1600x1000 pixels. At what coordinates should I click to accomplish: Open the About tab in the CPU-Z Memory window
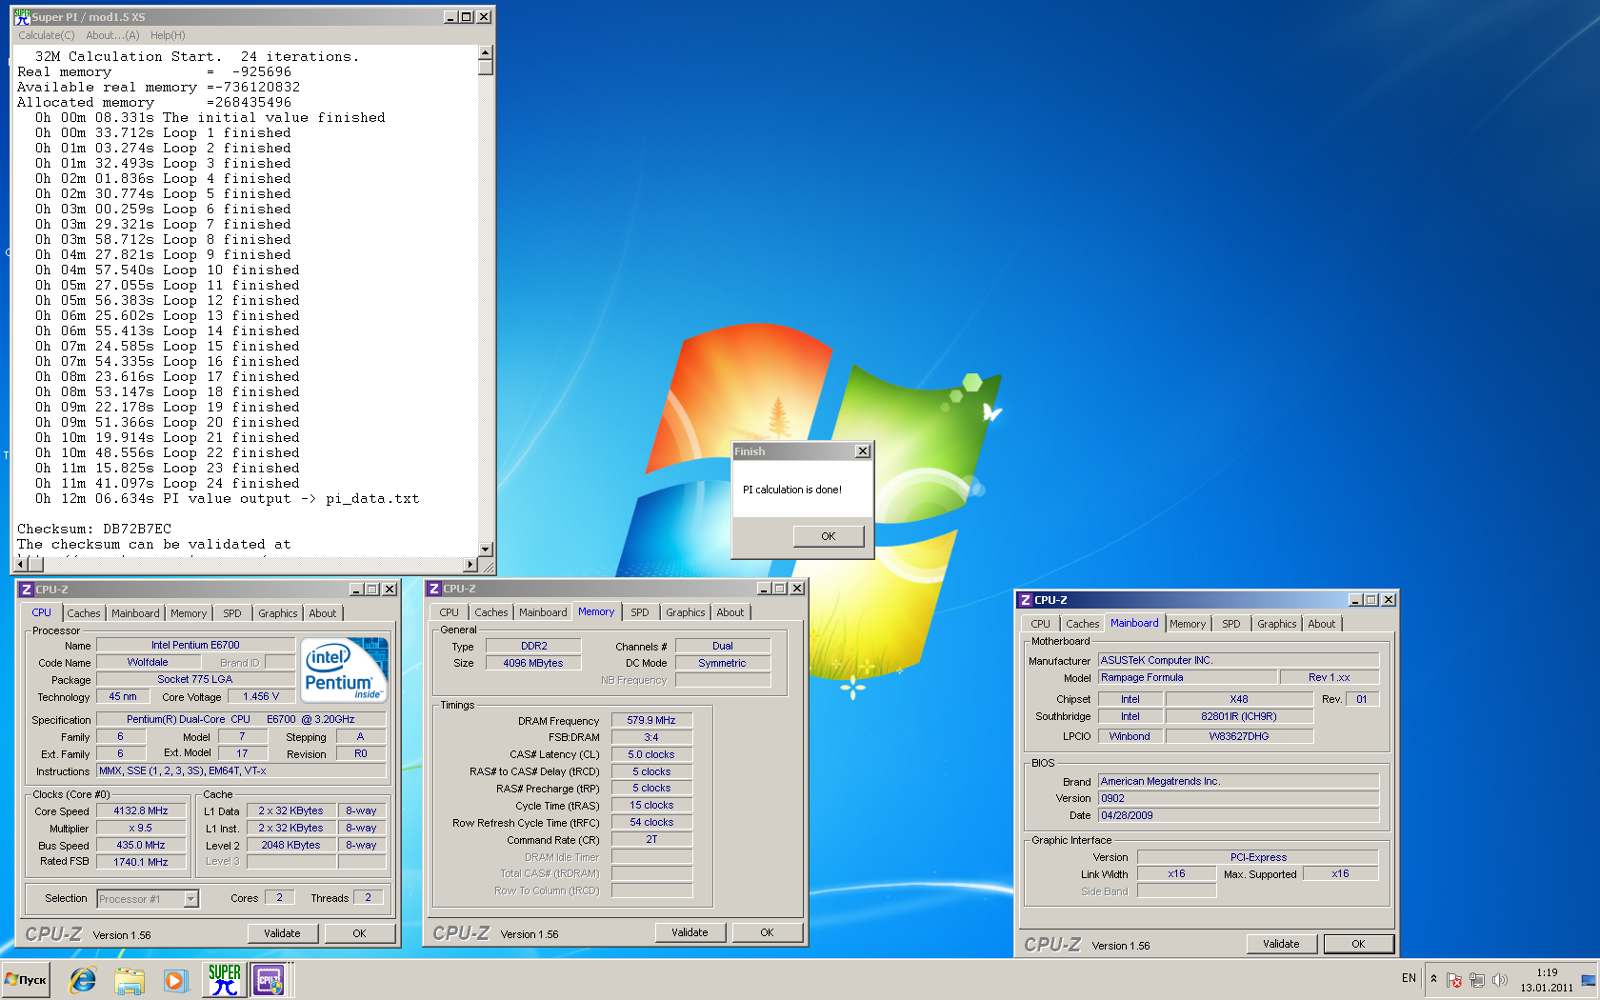pos(730,612)
